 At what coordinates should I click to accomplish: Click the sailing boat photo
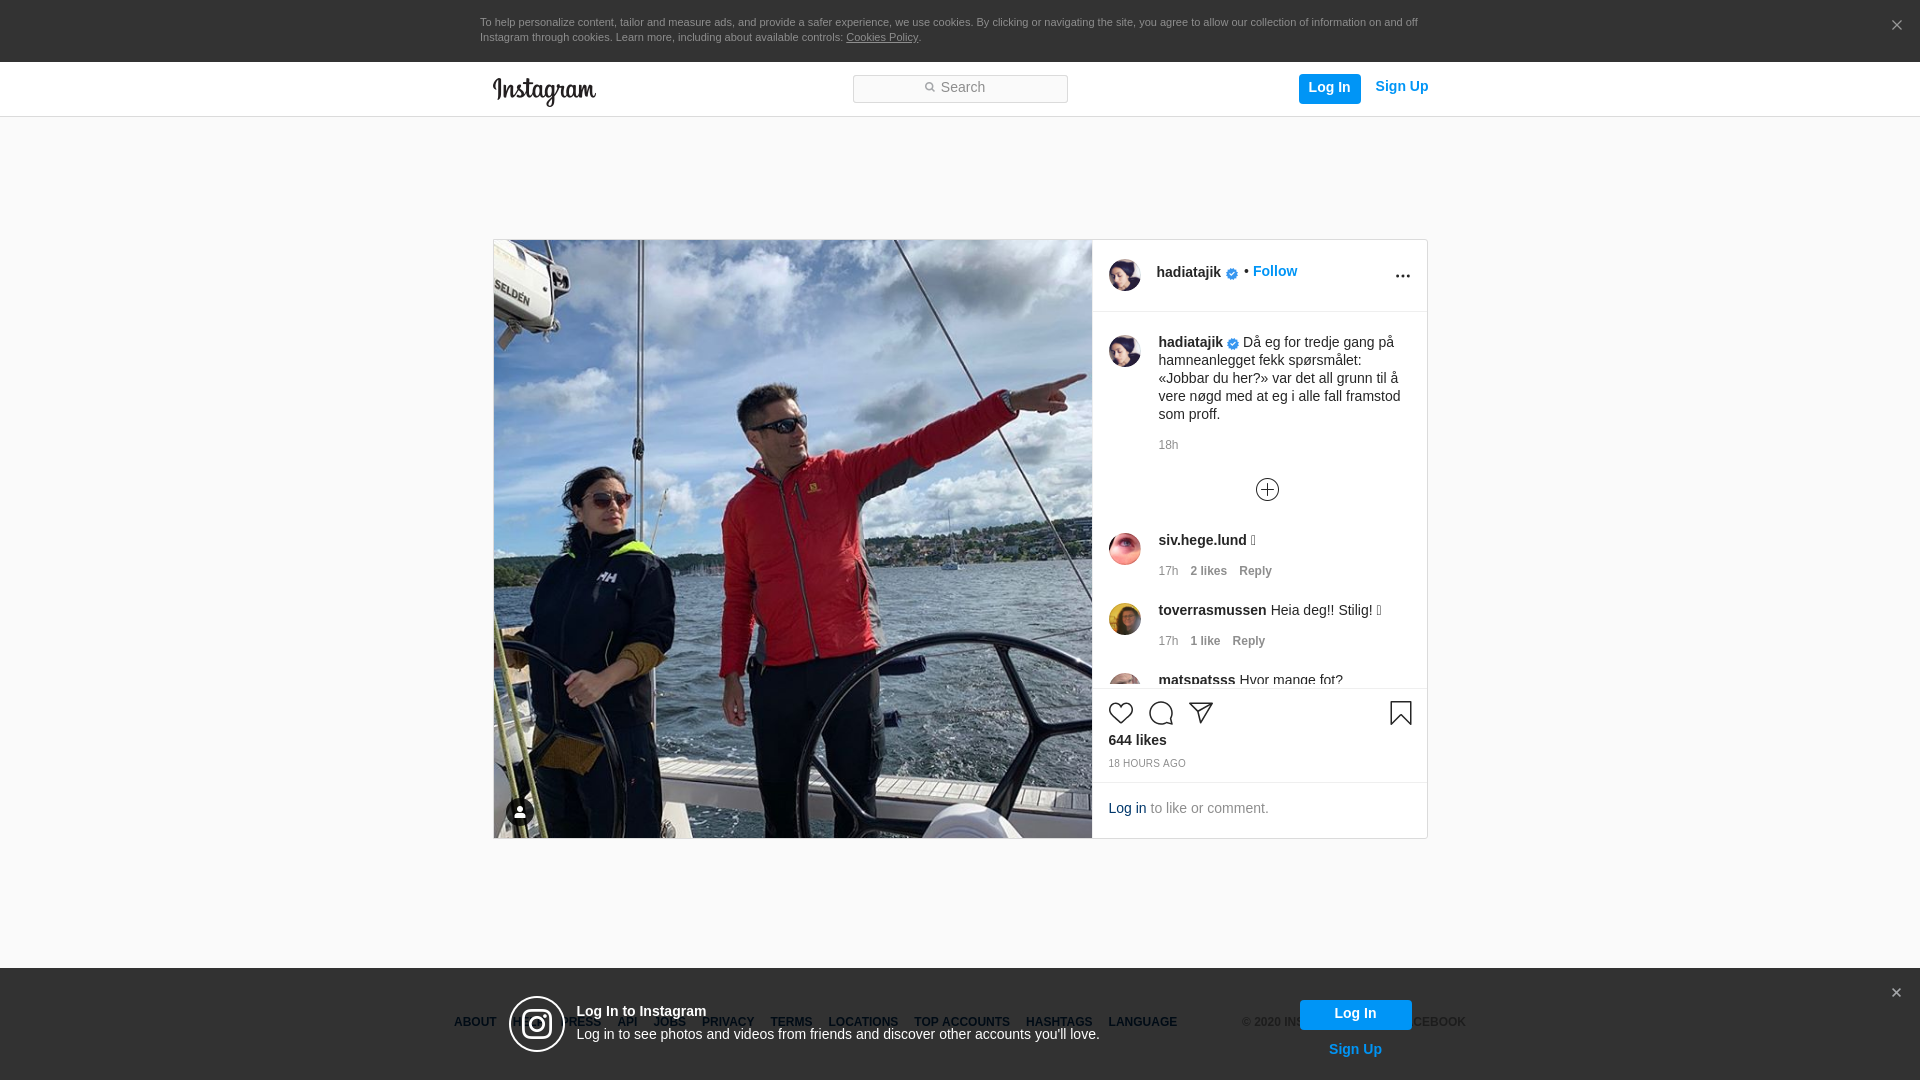point(792,539)
